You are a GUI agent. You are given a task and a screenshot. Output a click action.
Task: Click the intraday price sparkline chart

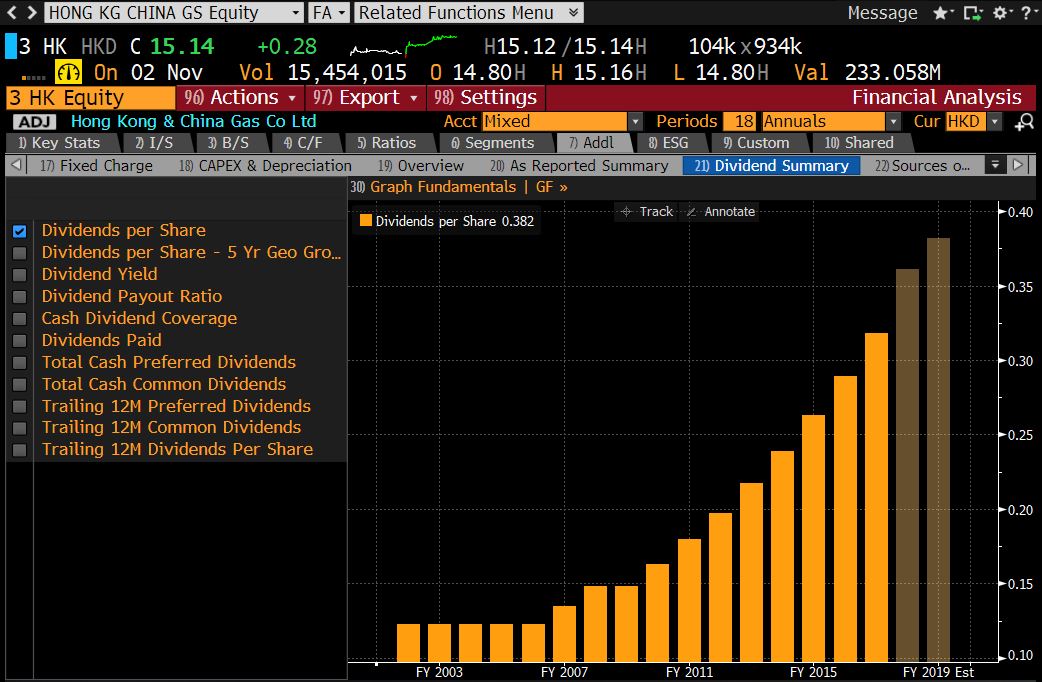tap(403, 46)
